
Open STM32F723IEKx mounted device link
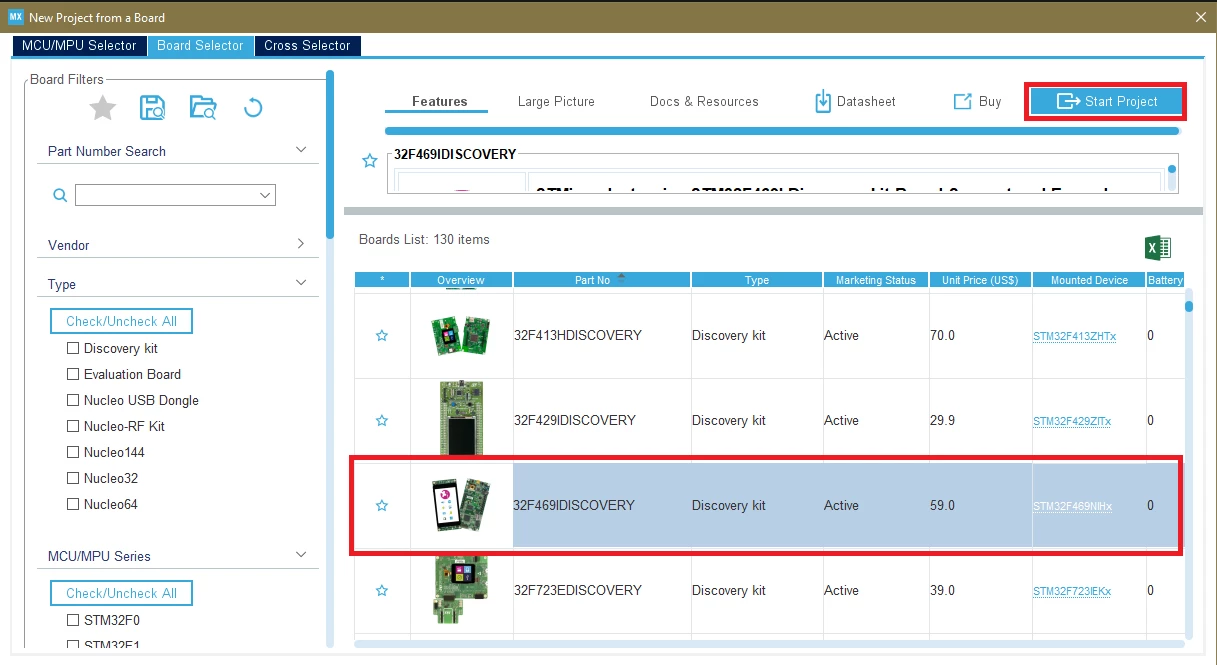point(1072,592)
